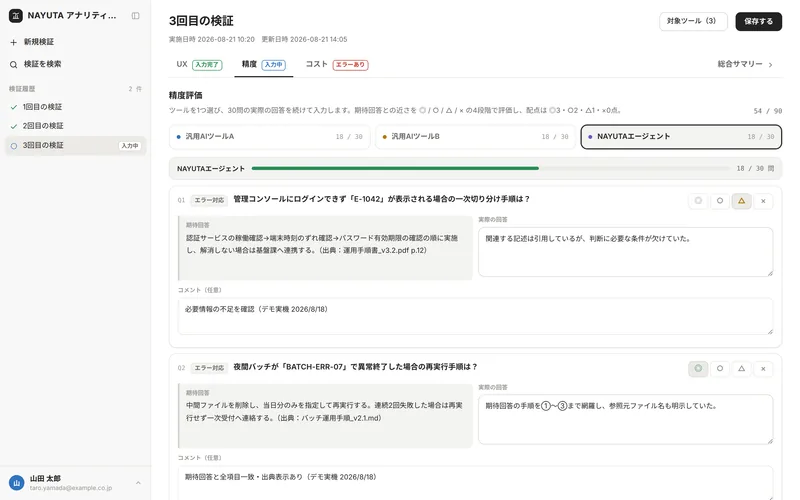
Task: Click the 実際の回答 field for question 02
Action: [x=626, y=419]
